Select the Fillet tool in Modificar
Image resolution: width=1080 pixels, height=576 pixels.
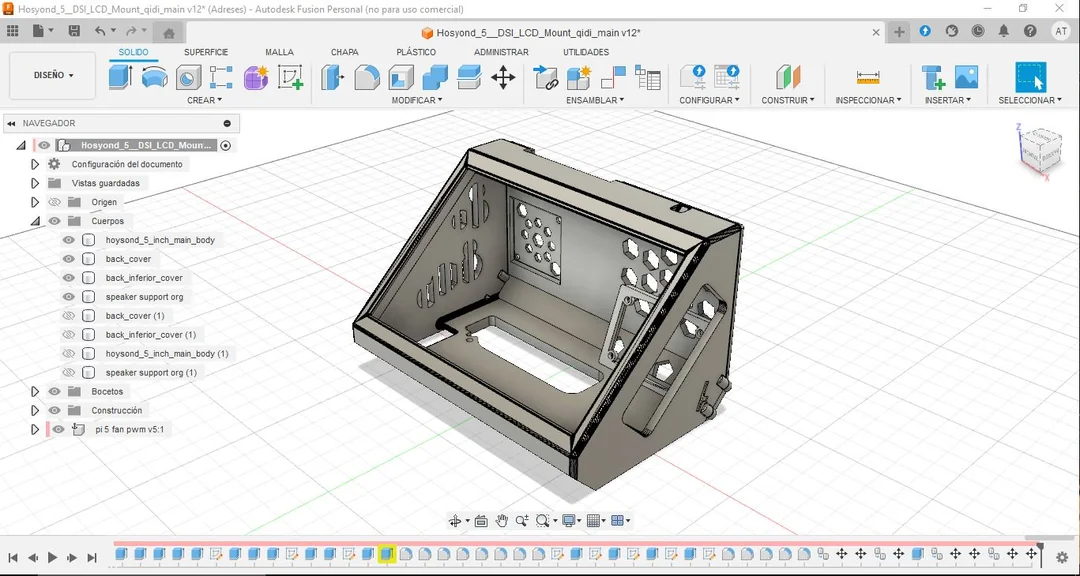pyautogui.click(x=367, y=77)
